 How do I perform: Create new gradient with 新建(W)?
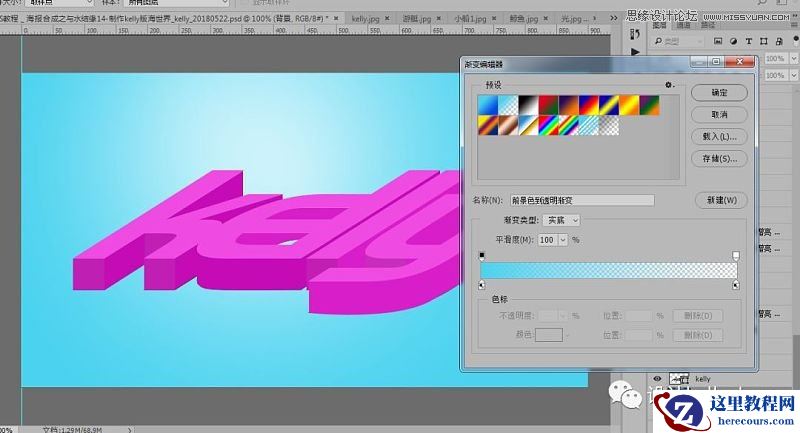tap(721, 200)
